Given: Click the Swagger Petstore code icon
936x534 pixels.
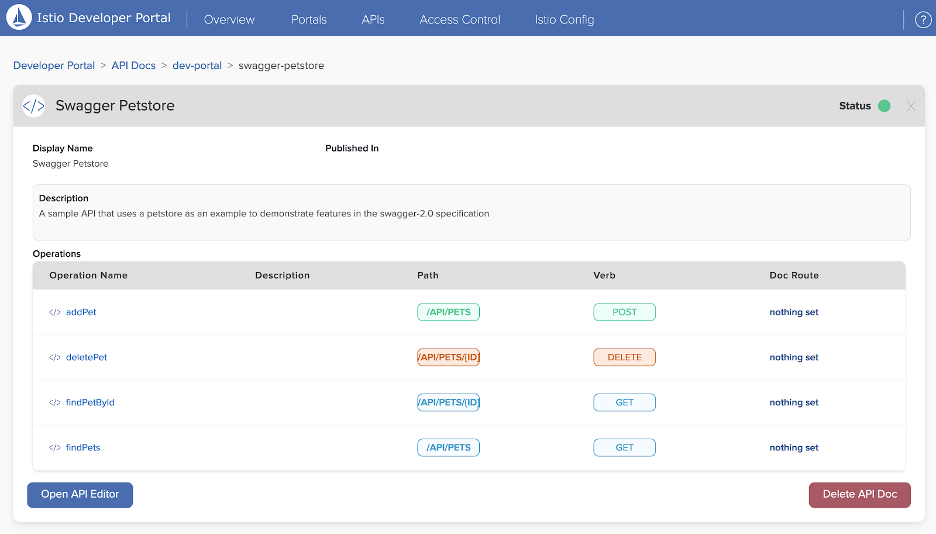Looking at the screenshot, I should (33, 106).
